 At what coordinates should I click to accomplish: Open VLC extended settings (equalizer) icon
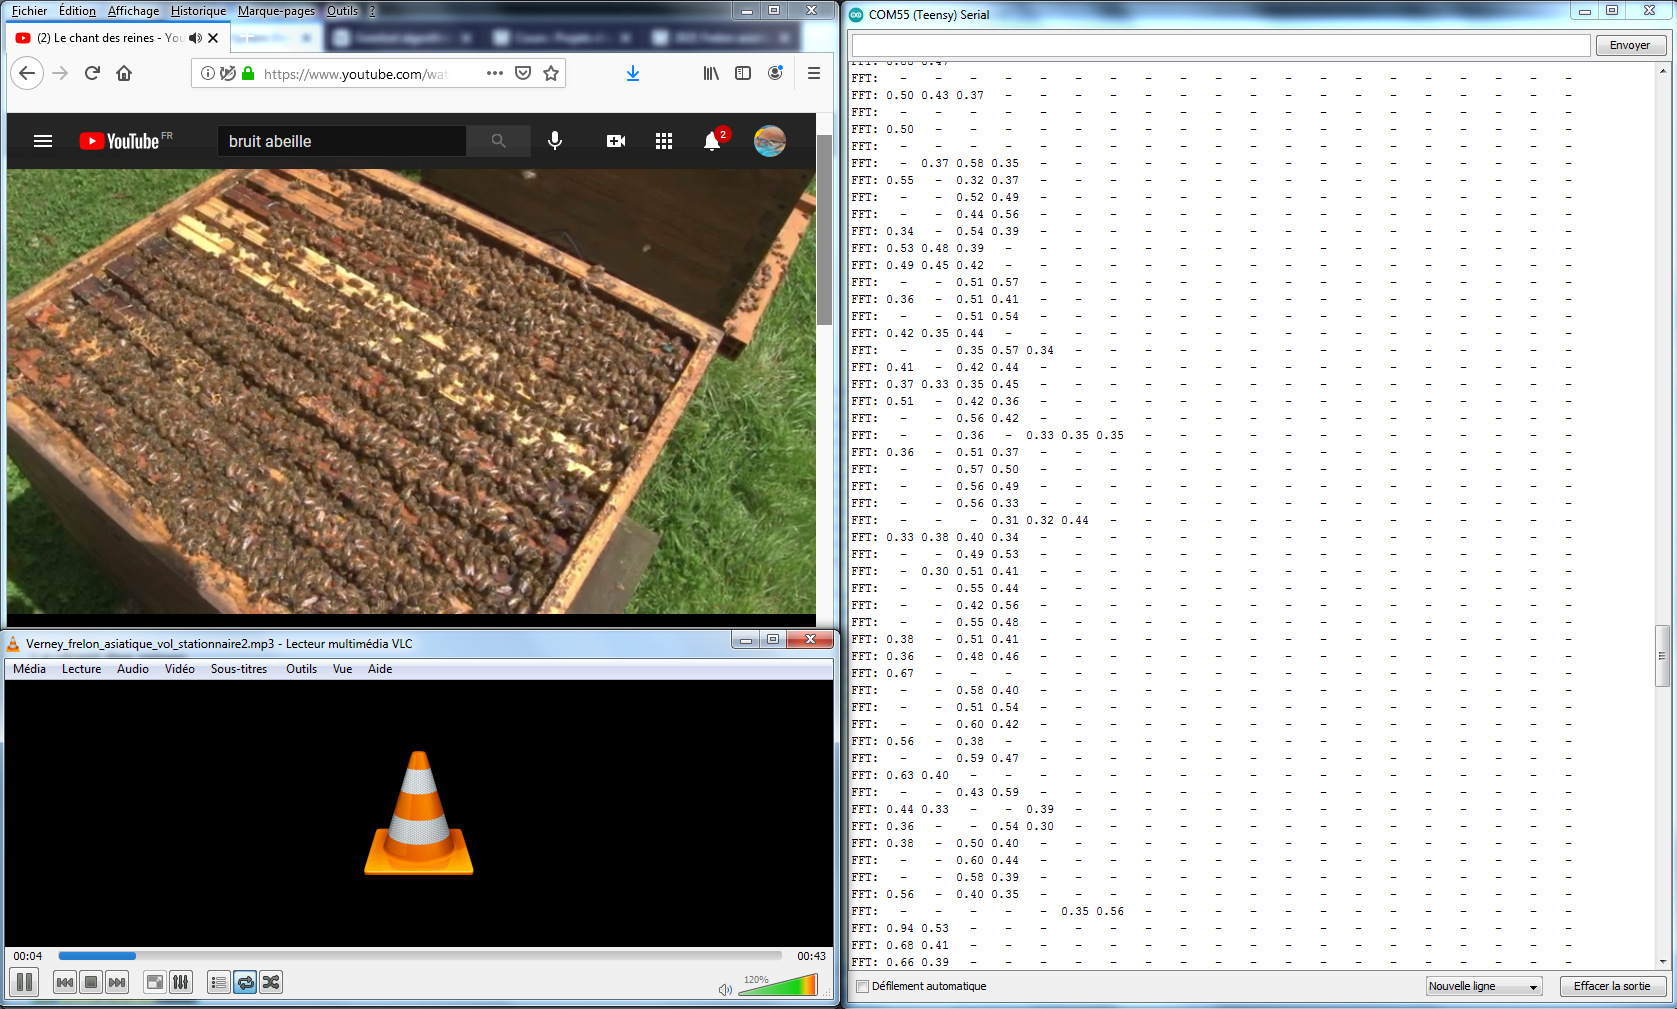(181, 982)
